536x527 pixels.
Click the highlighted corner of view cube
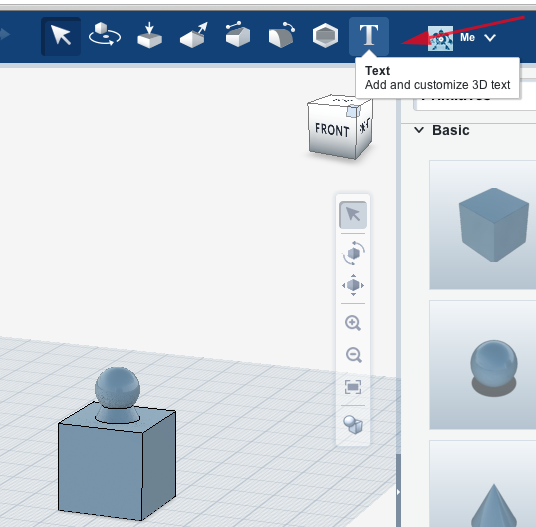[x=353, y=111]
